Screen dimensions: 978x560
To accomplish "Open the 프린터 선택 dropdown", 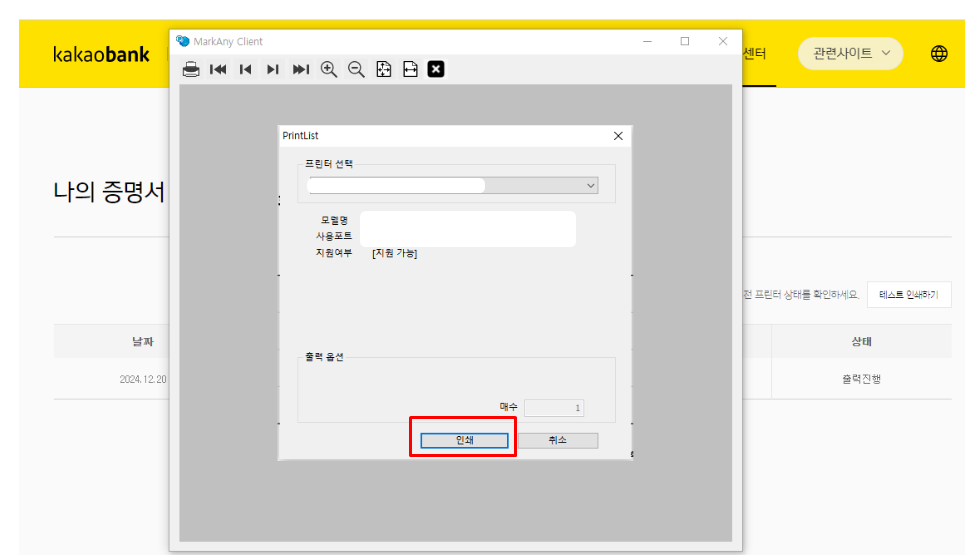I will 453,185.
